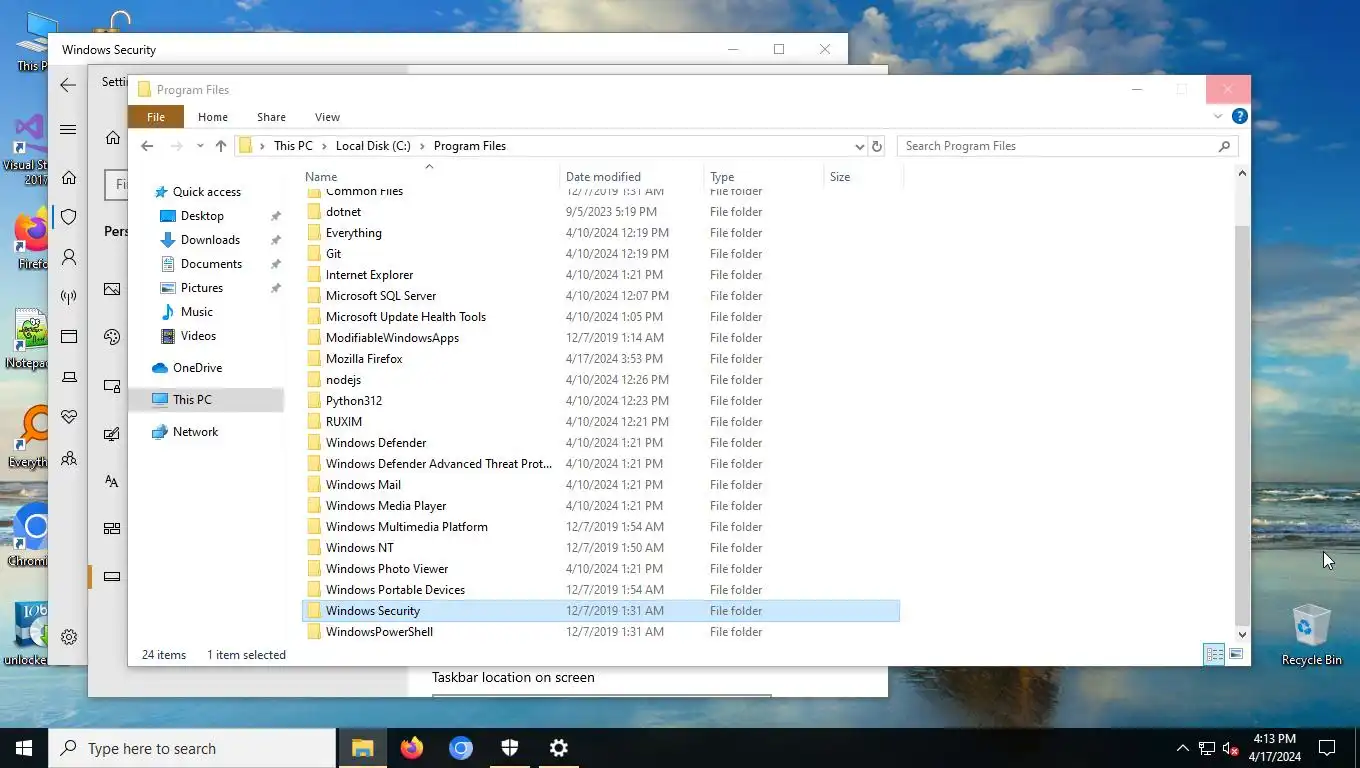
Task: Open the File ribbon tab
Action: click(x=156, y=117)
